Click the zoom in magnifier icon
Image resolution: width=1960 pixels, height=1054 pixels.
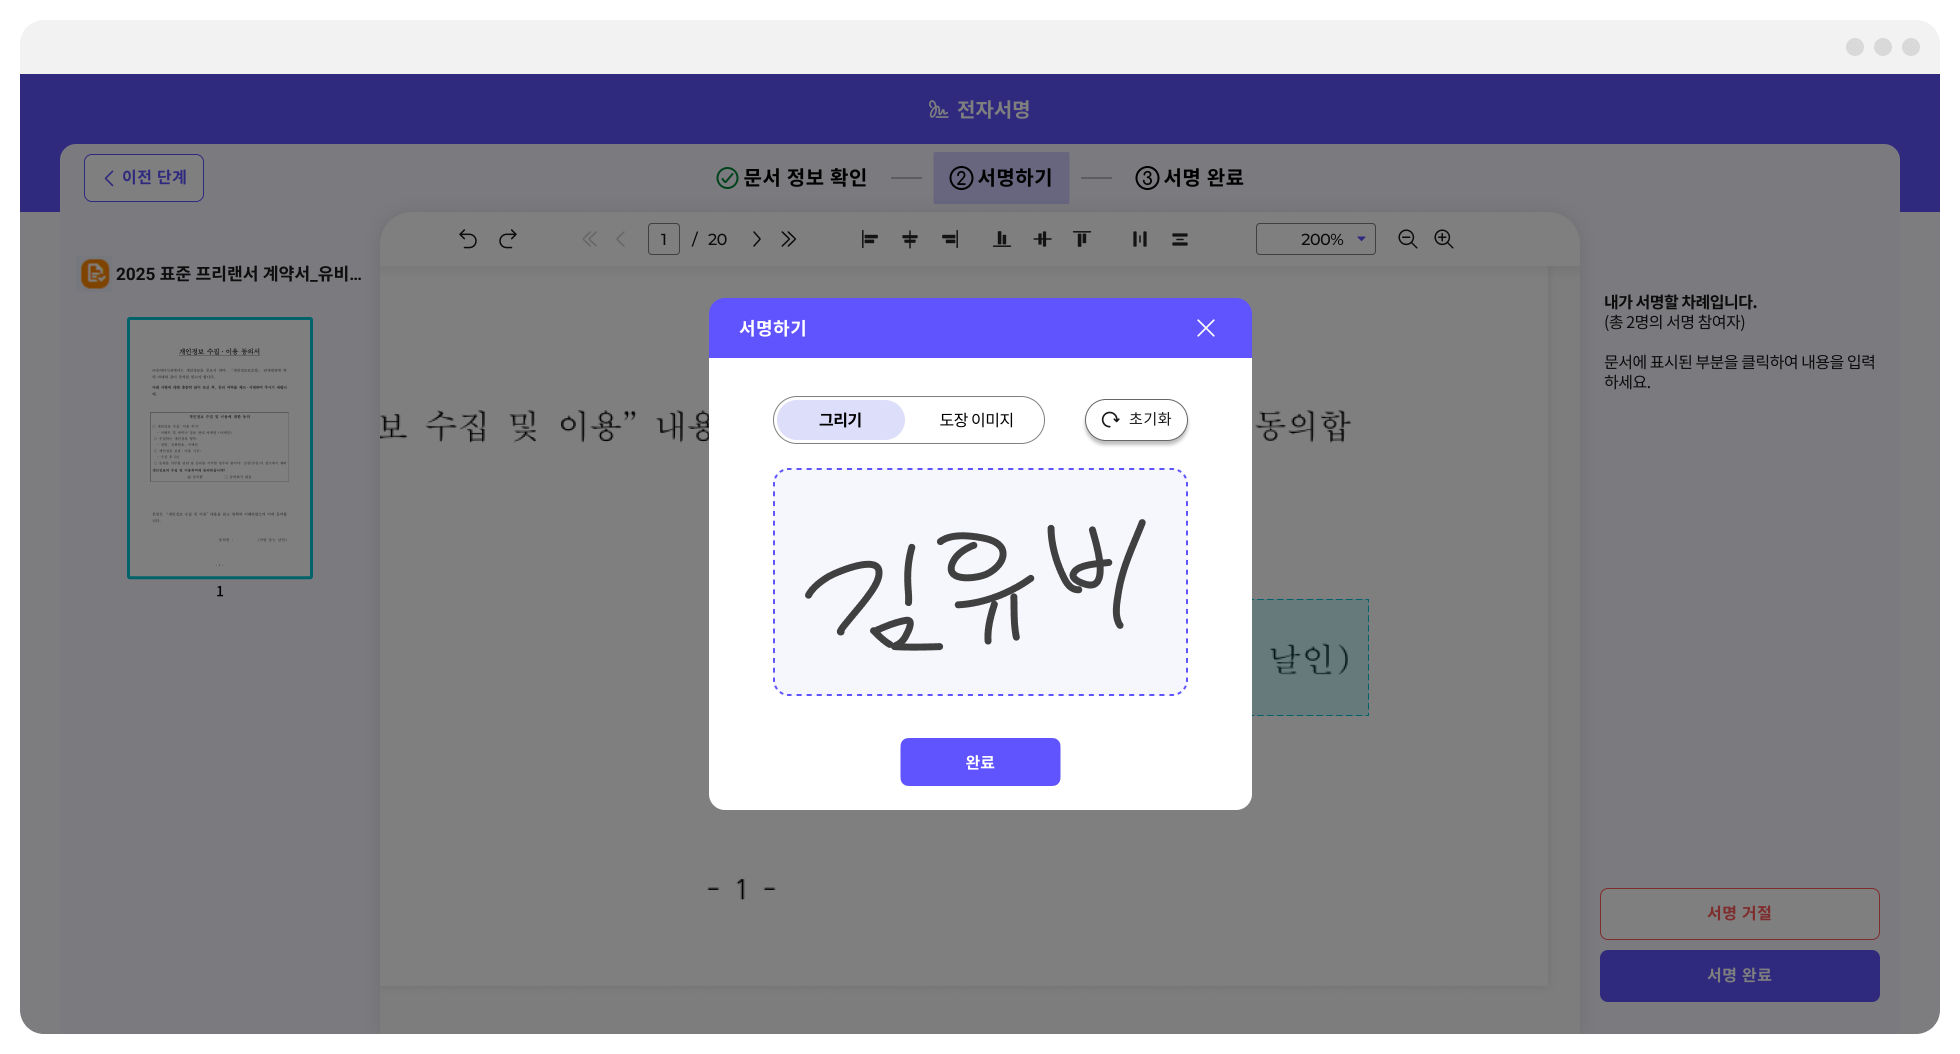click(1444, 239)
